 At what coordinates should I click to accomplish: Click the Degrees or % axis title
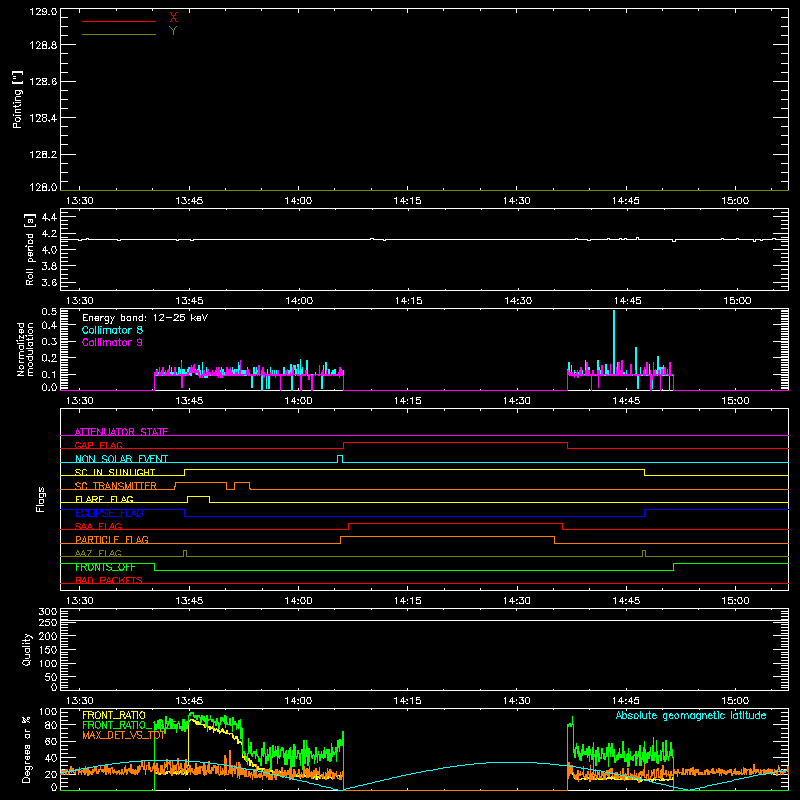pos(27,749)
